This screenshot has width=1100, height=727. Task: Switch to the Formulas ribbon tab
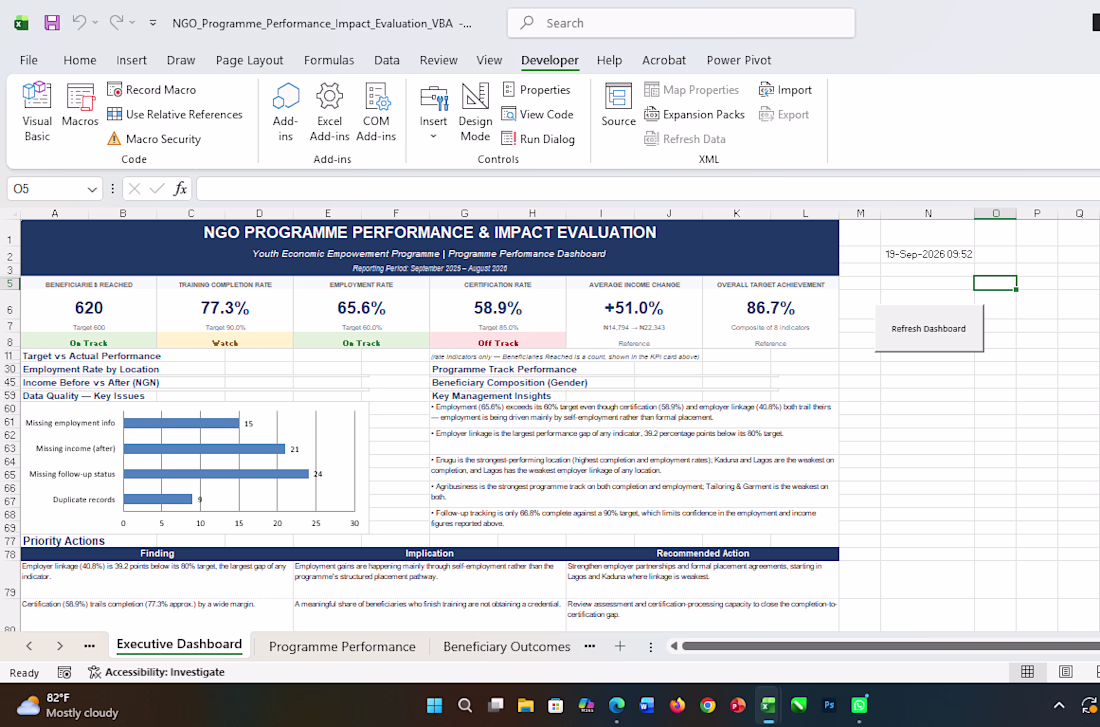(329, 60)
